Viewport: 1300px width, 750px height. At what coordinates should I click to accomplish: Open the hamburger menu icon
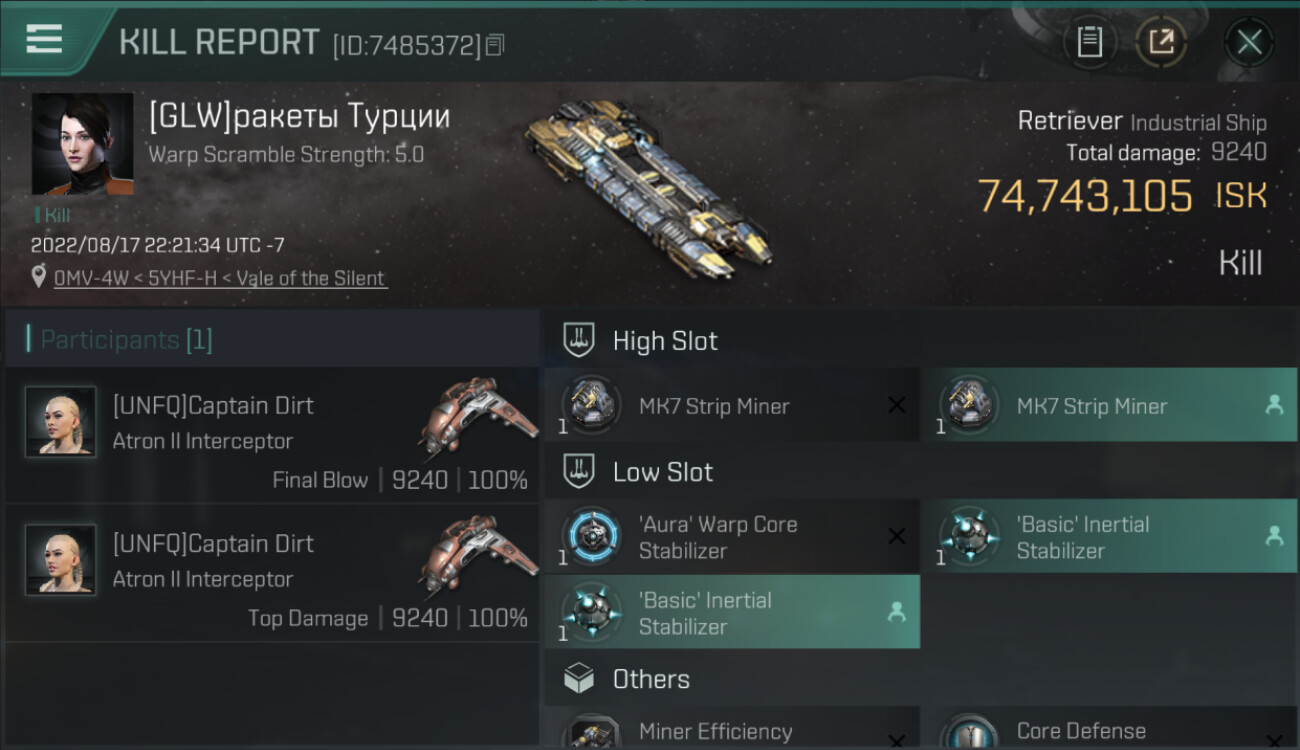[44, 39]
